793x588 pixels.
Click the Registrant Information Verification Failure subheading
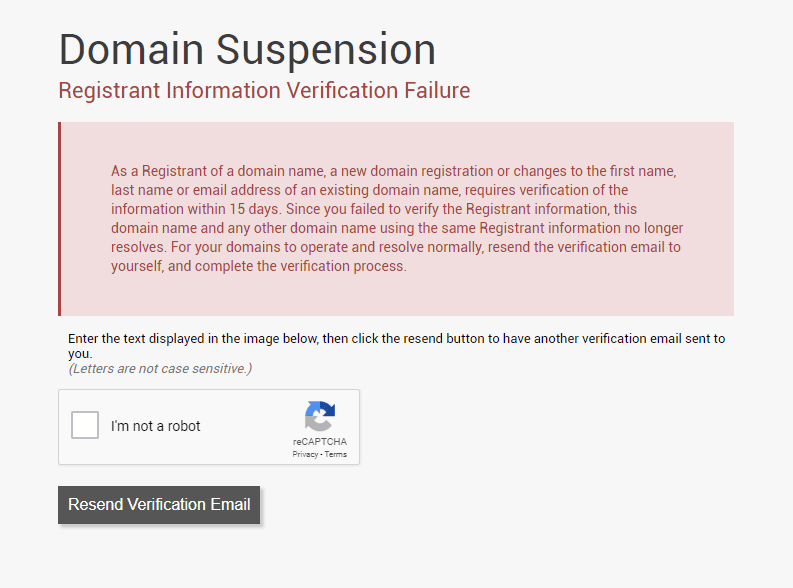point(265,91)
